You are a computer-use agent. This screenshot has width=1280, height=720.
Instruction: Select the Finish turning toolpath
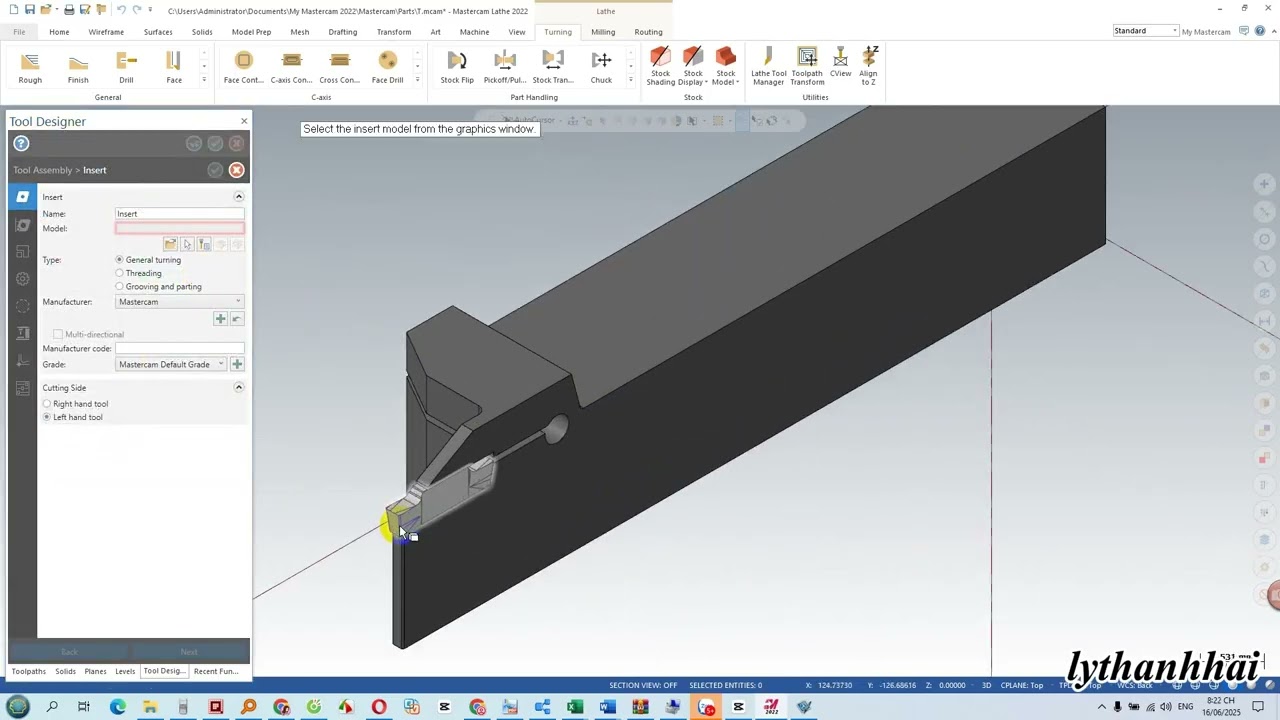point(78,68)
